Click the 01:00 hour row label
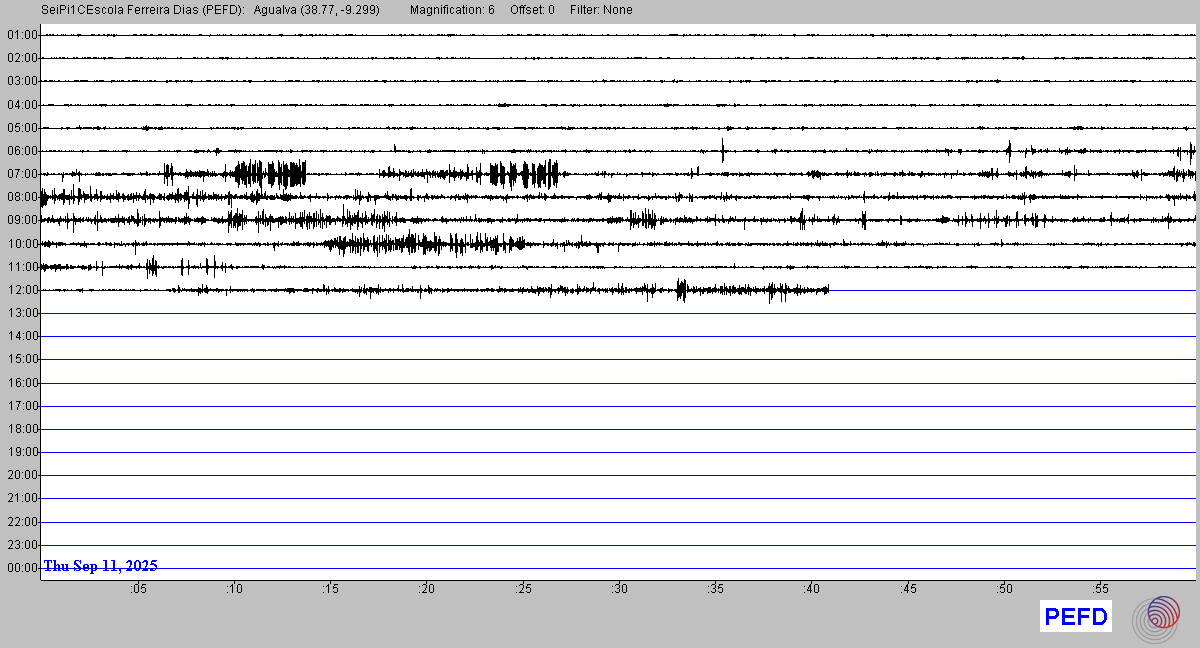 (22, 35)
